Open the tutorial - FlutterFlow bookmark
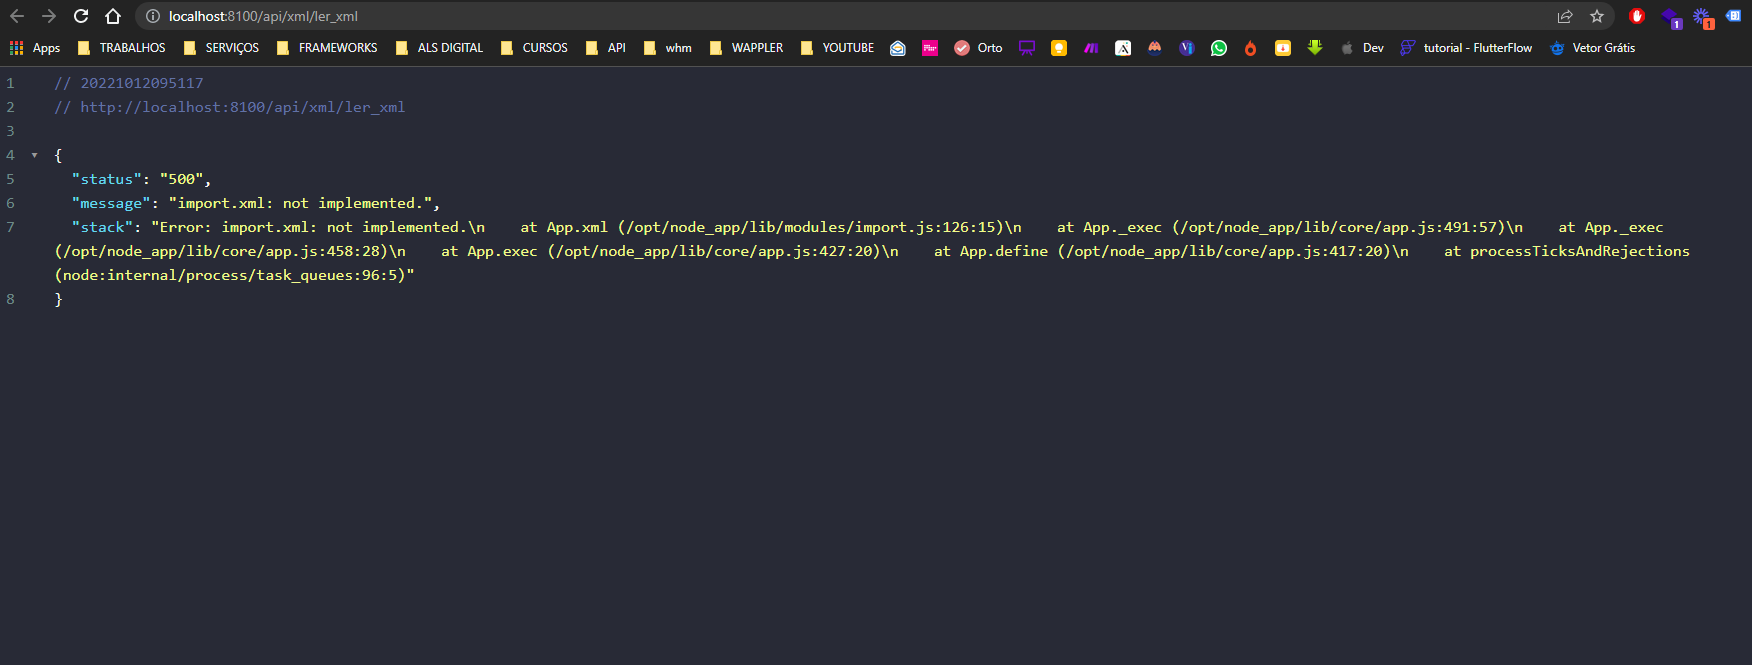 pos(1466,48)
